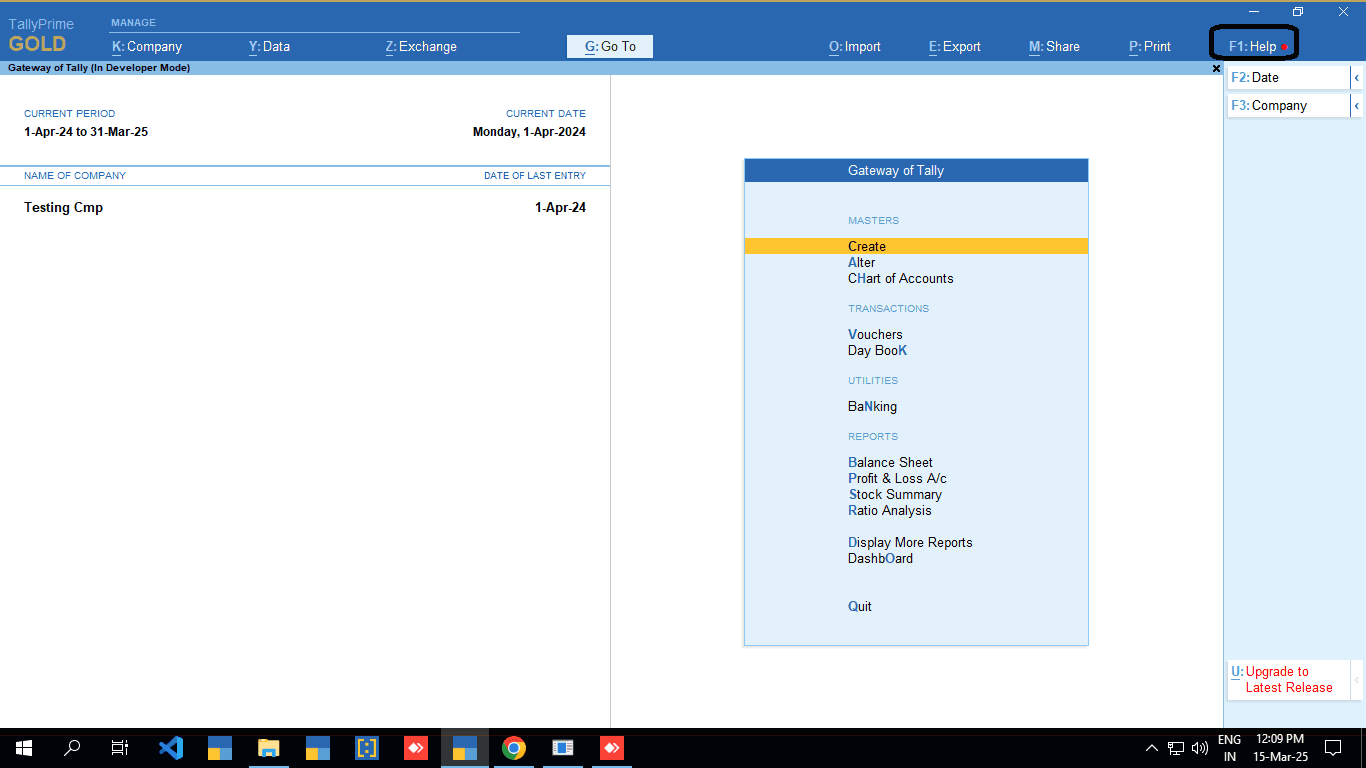The image size is (1366, 768).
Task: Open the P: Print menu
Action: tap(1150, 46)
